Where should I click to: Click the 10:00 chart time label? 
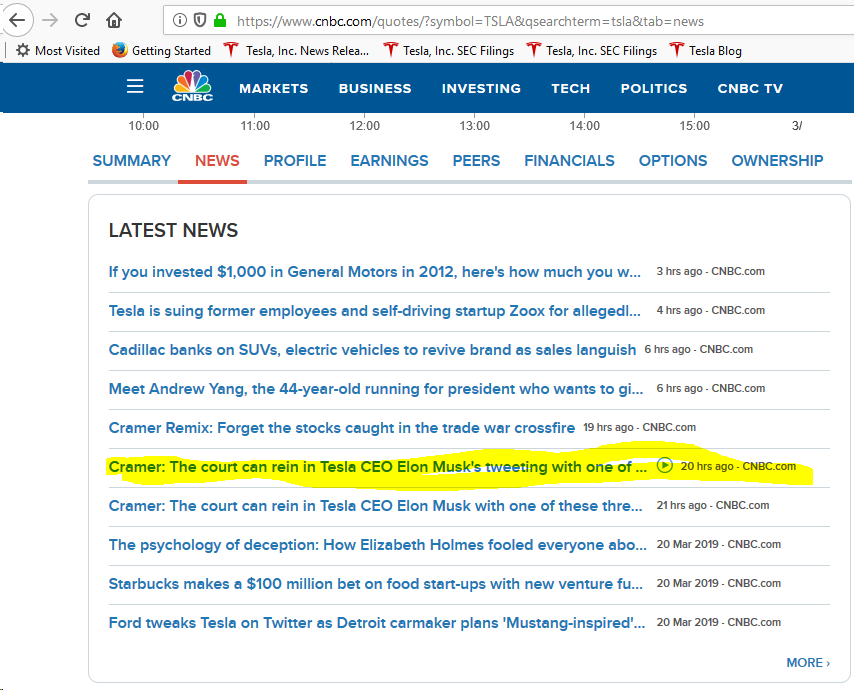coord(143,126)
